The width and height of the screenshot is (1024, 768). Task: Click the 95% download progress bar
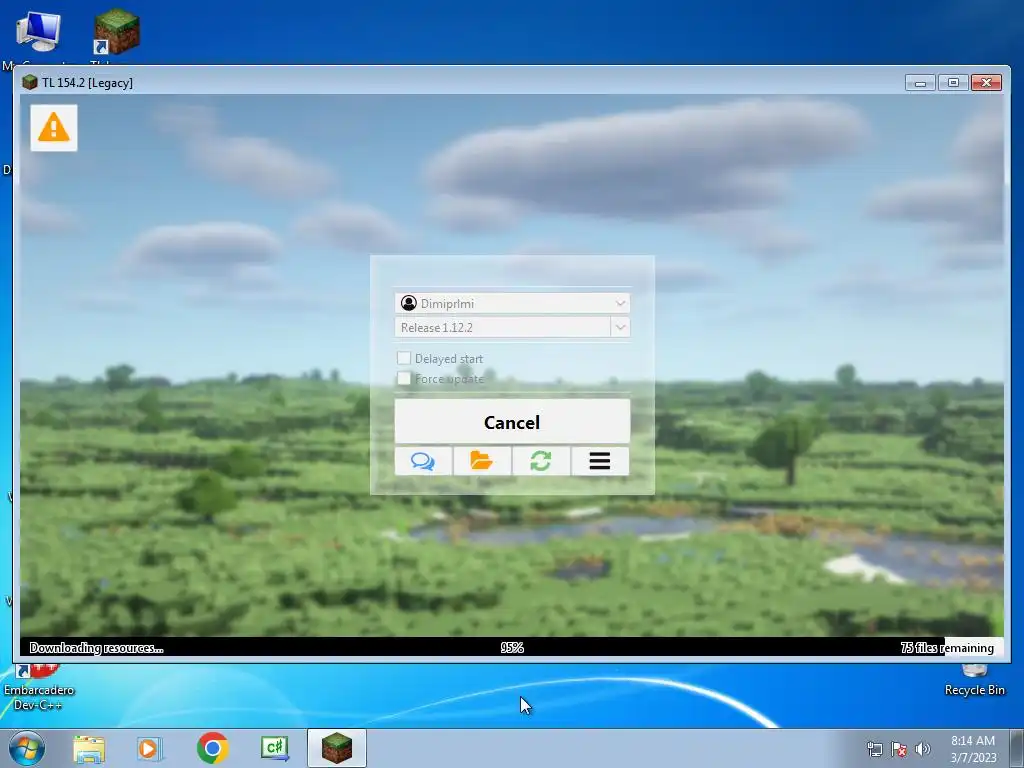pos(512,647)
